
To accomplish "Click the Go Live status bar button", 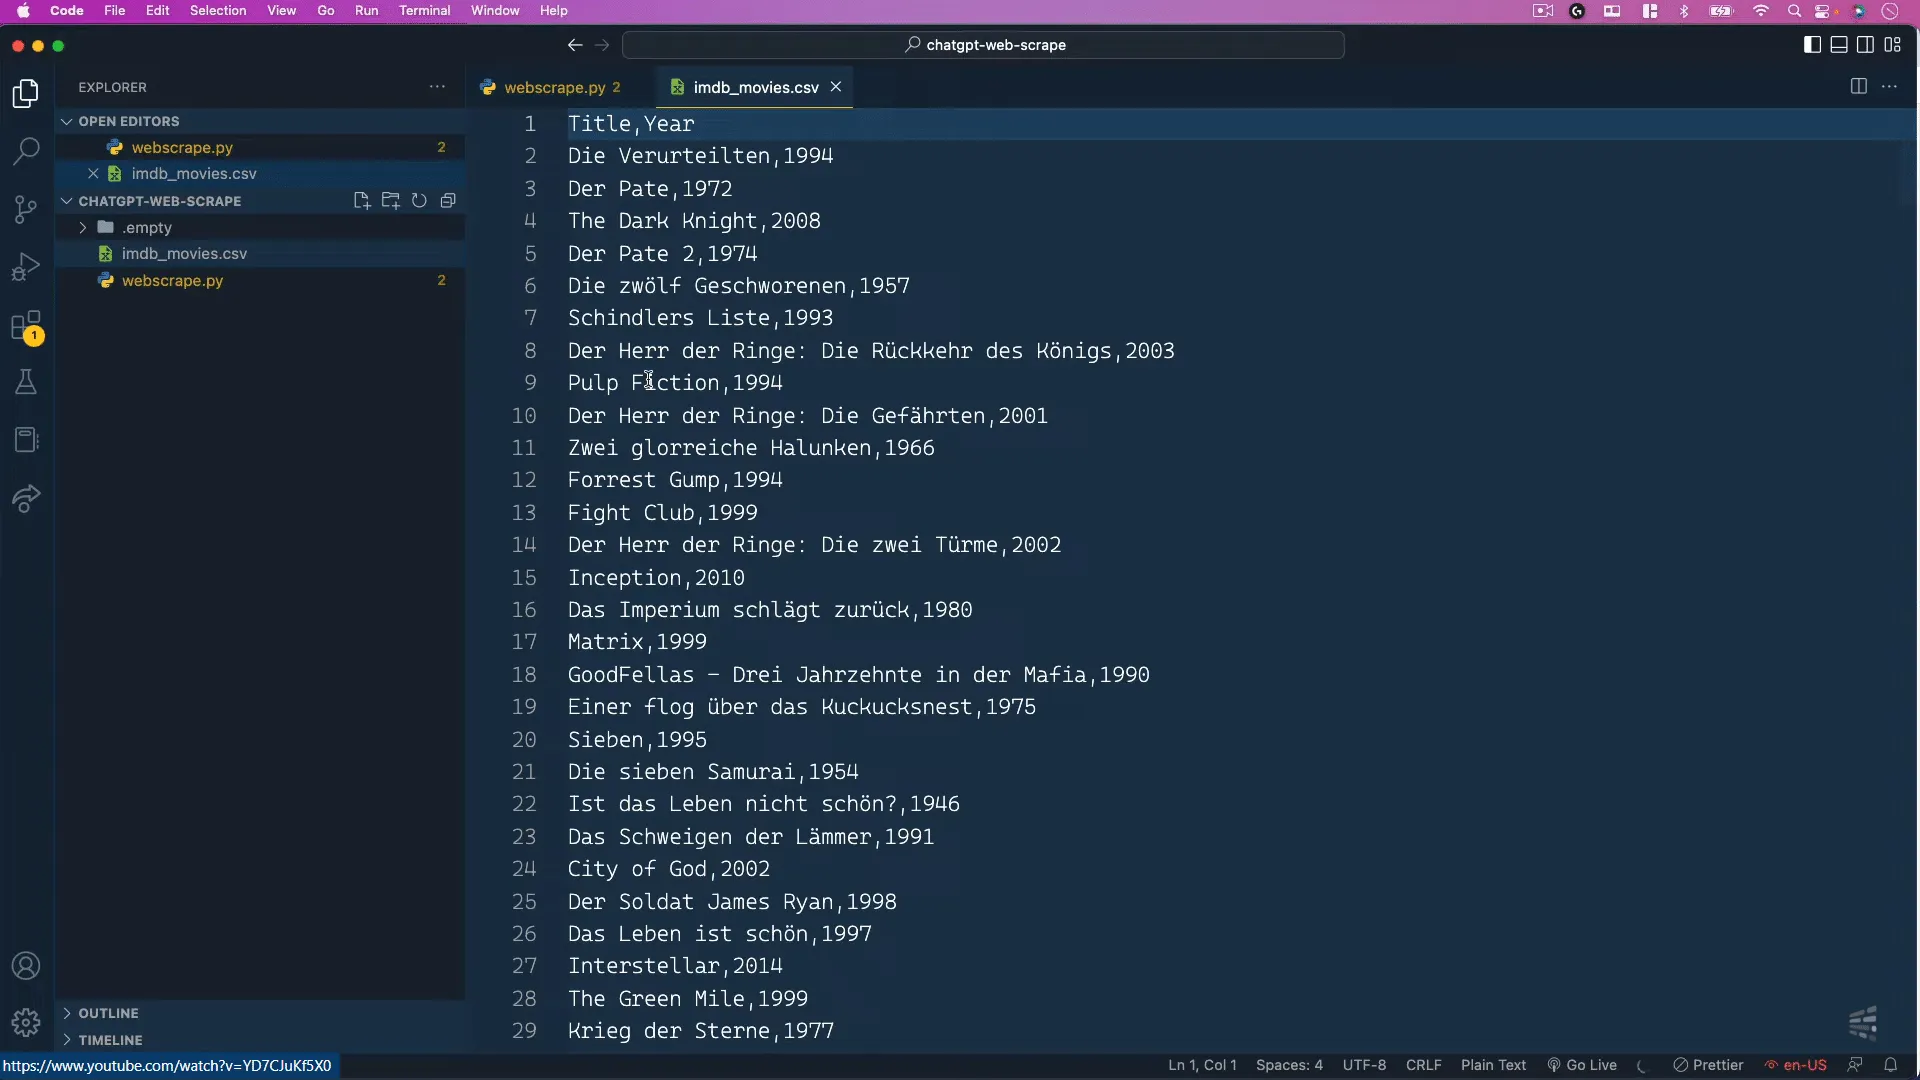I will tap(1582, 1065).
